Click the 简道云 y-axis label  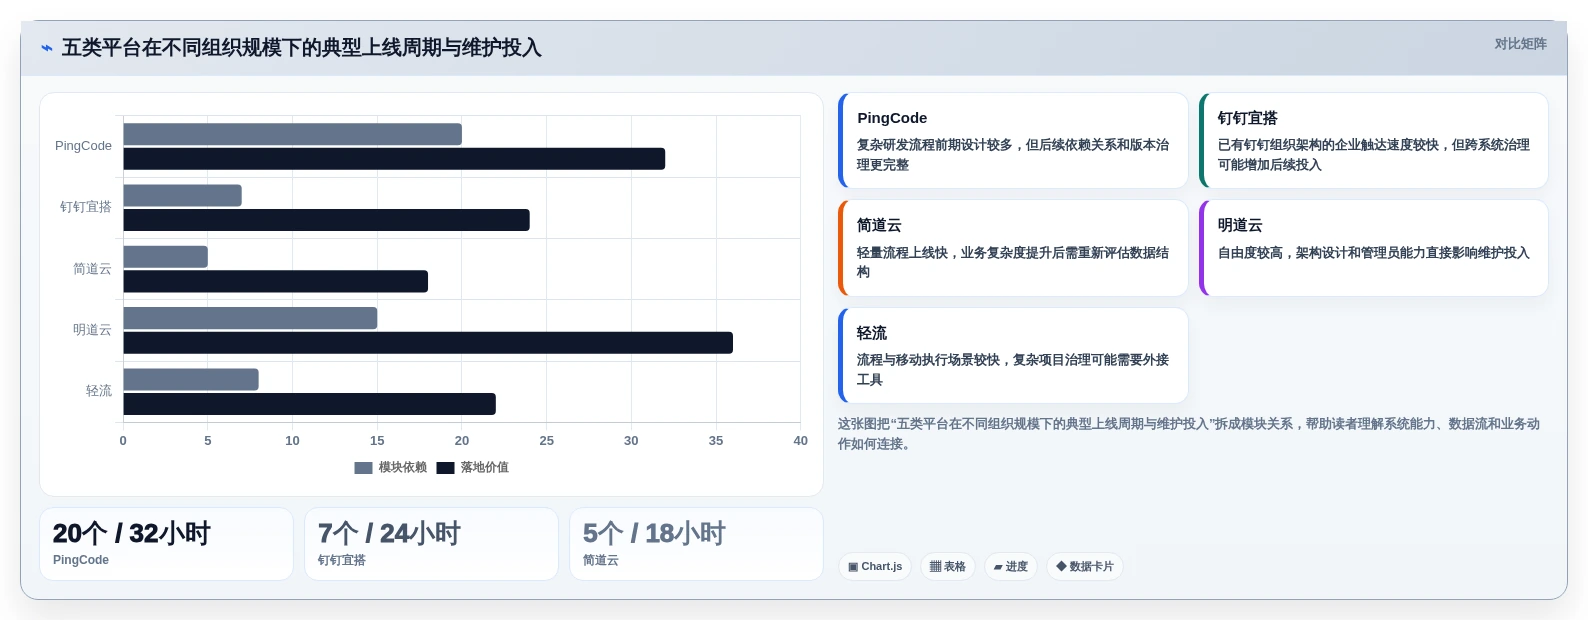coord(92,269)
